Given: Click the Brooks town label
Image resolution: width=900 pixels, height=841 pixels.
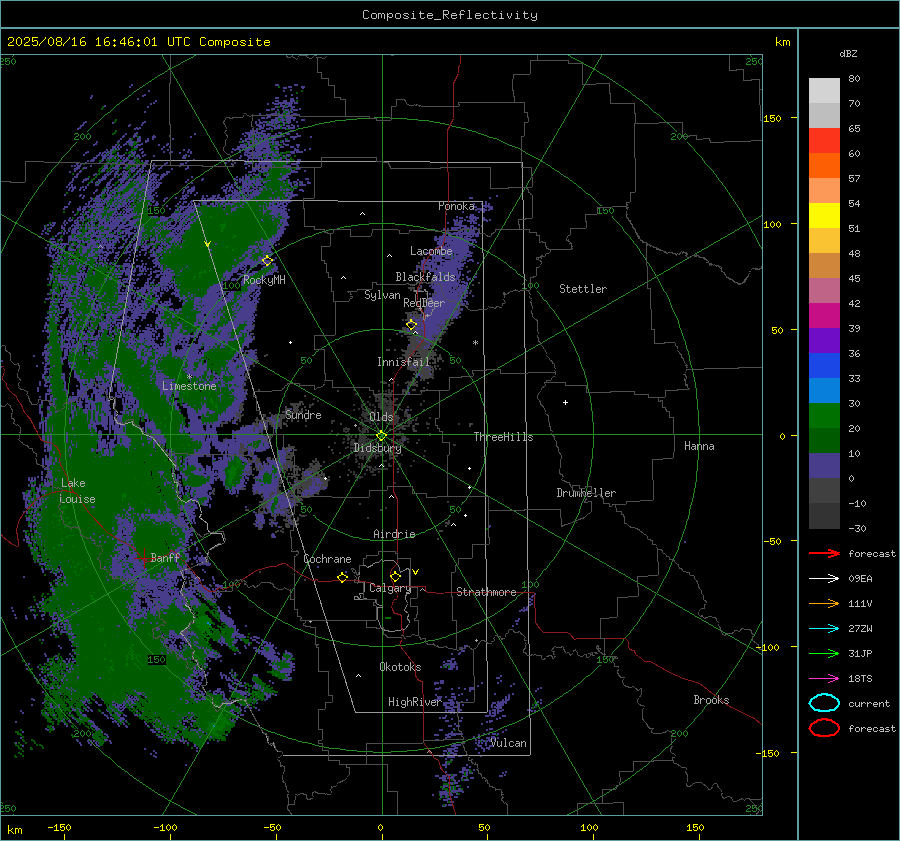Looking at the screenshot, I should (711, 700).
